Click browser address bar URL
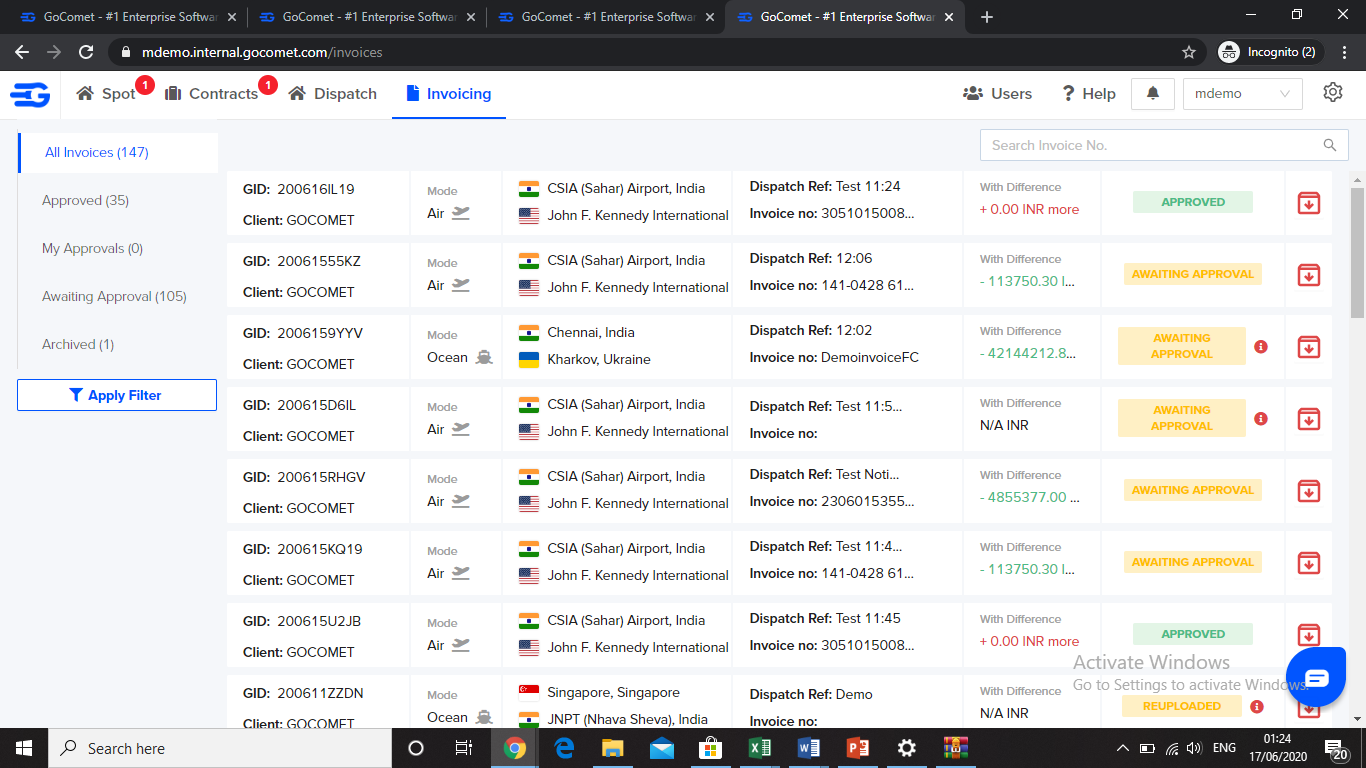Viewport: 1366px width, 768px height. pyautogui.click(x=262, y=52)
